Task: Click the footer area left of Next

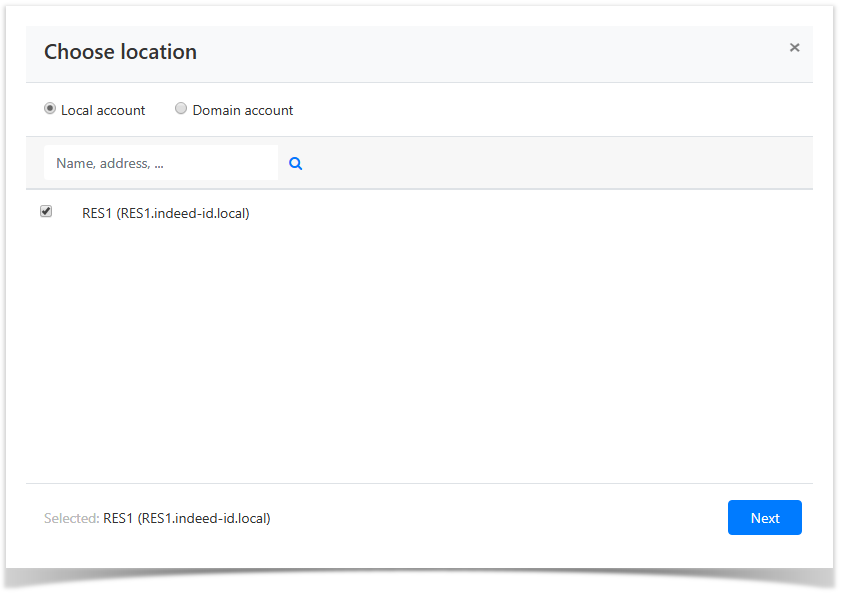Action: pos(500,518)
